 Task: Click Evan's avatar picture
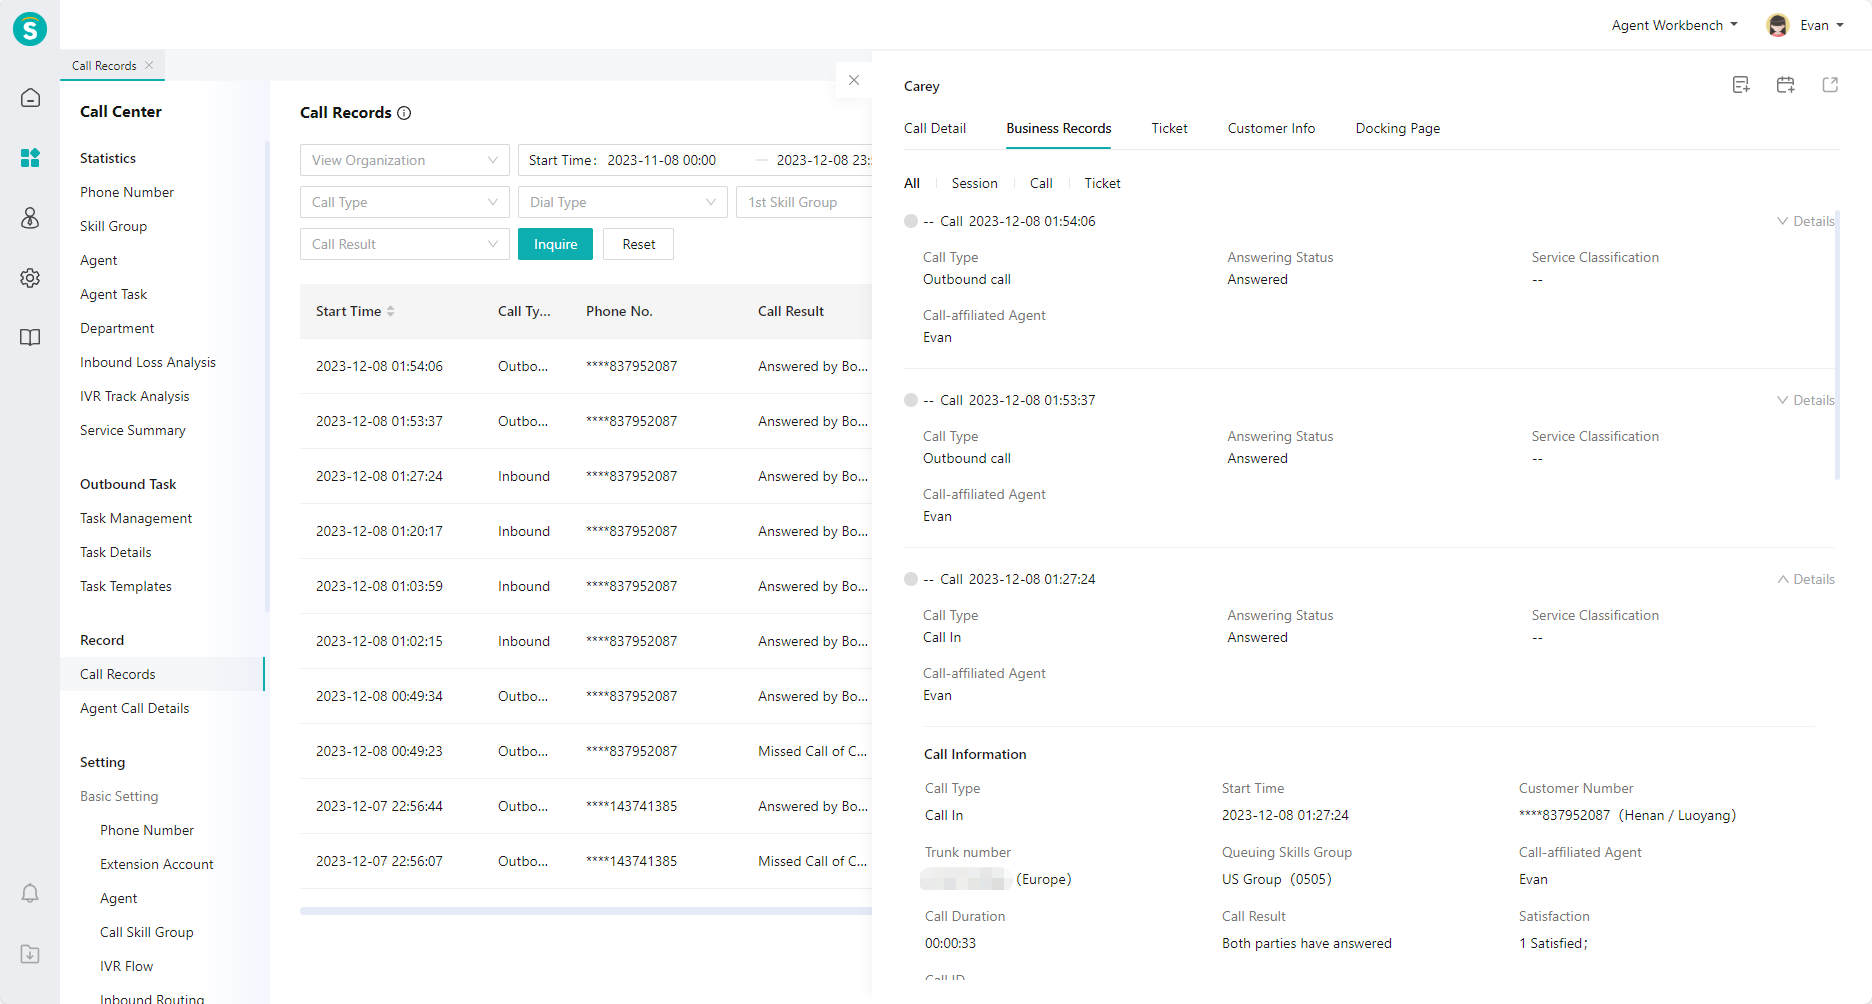pyautogui.click(x=1778, y=25)
